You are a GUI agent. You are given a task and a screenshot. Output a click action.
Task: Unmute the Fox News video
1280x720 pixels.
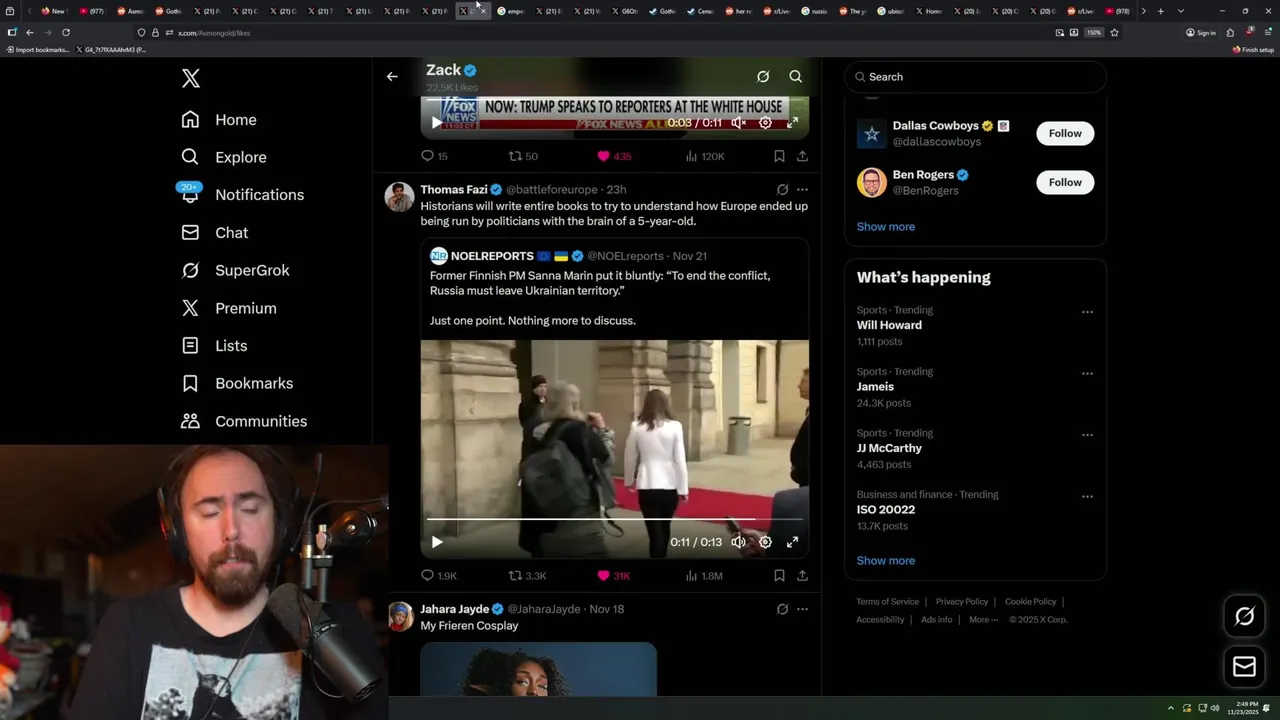(x=738, y=122)
